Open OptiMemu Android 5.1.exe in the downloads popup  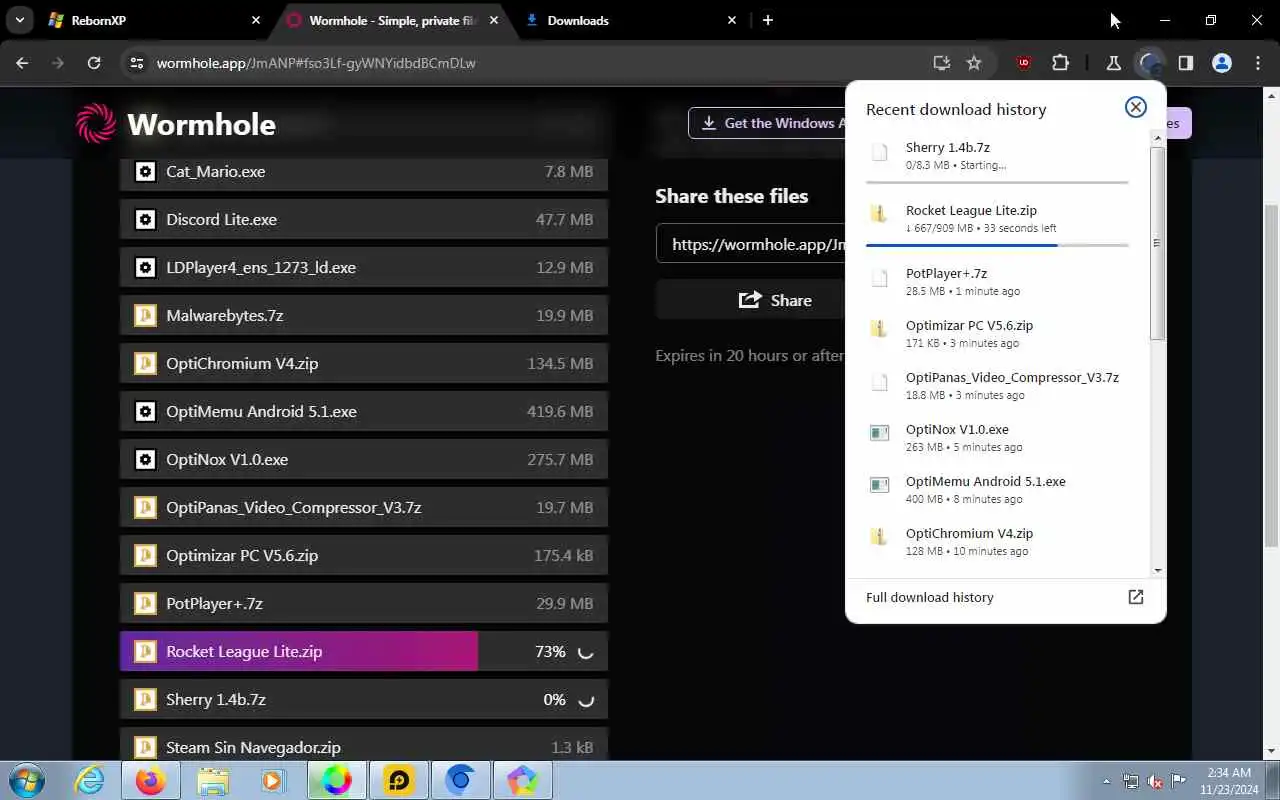pyautogui.click(x=997, y=490)
